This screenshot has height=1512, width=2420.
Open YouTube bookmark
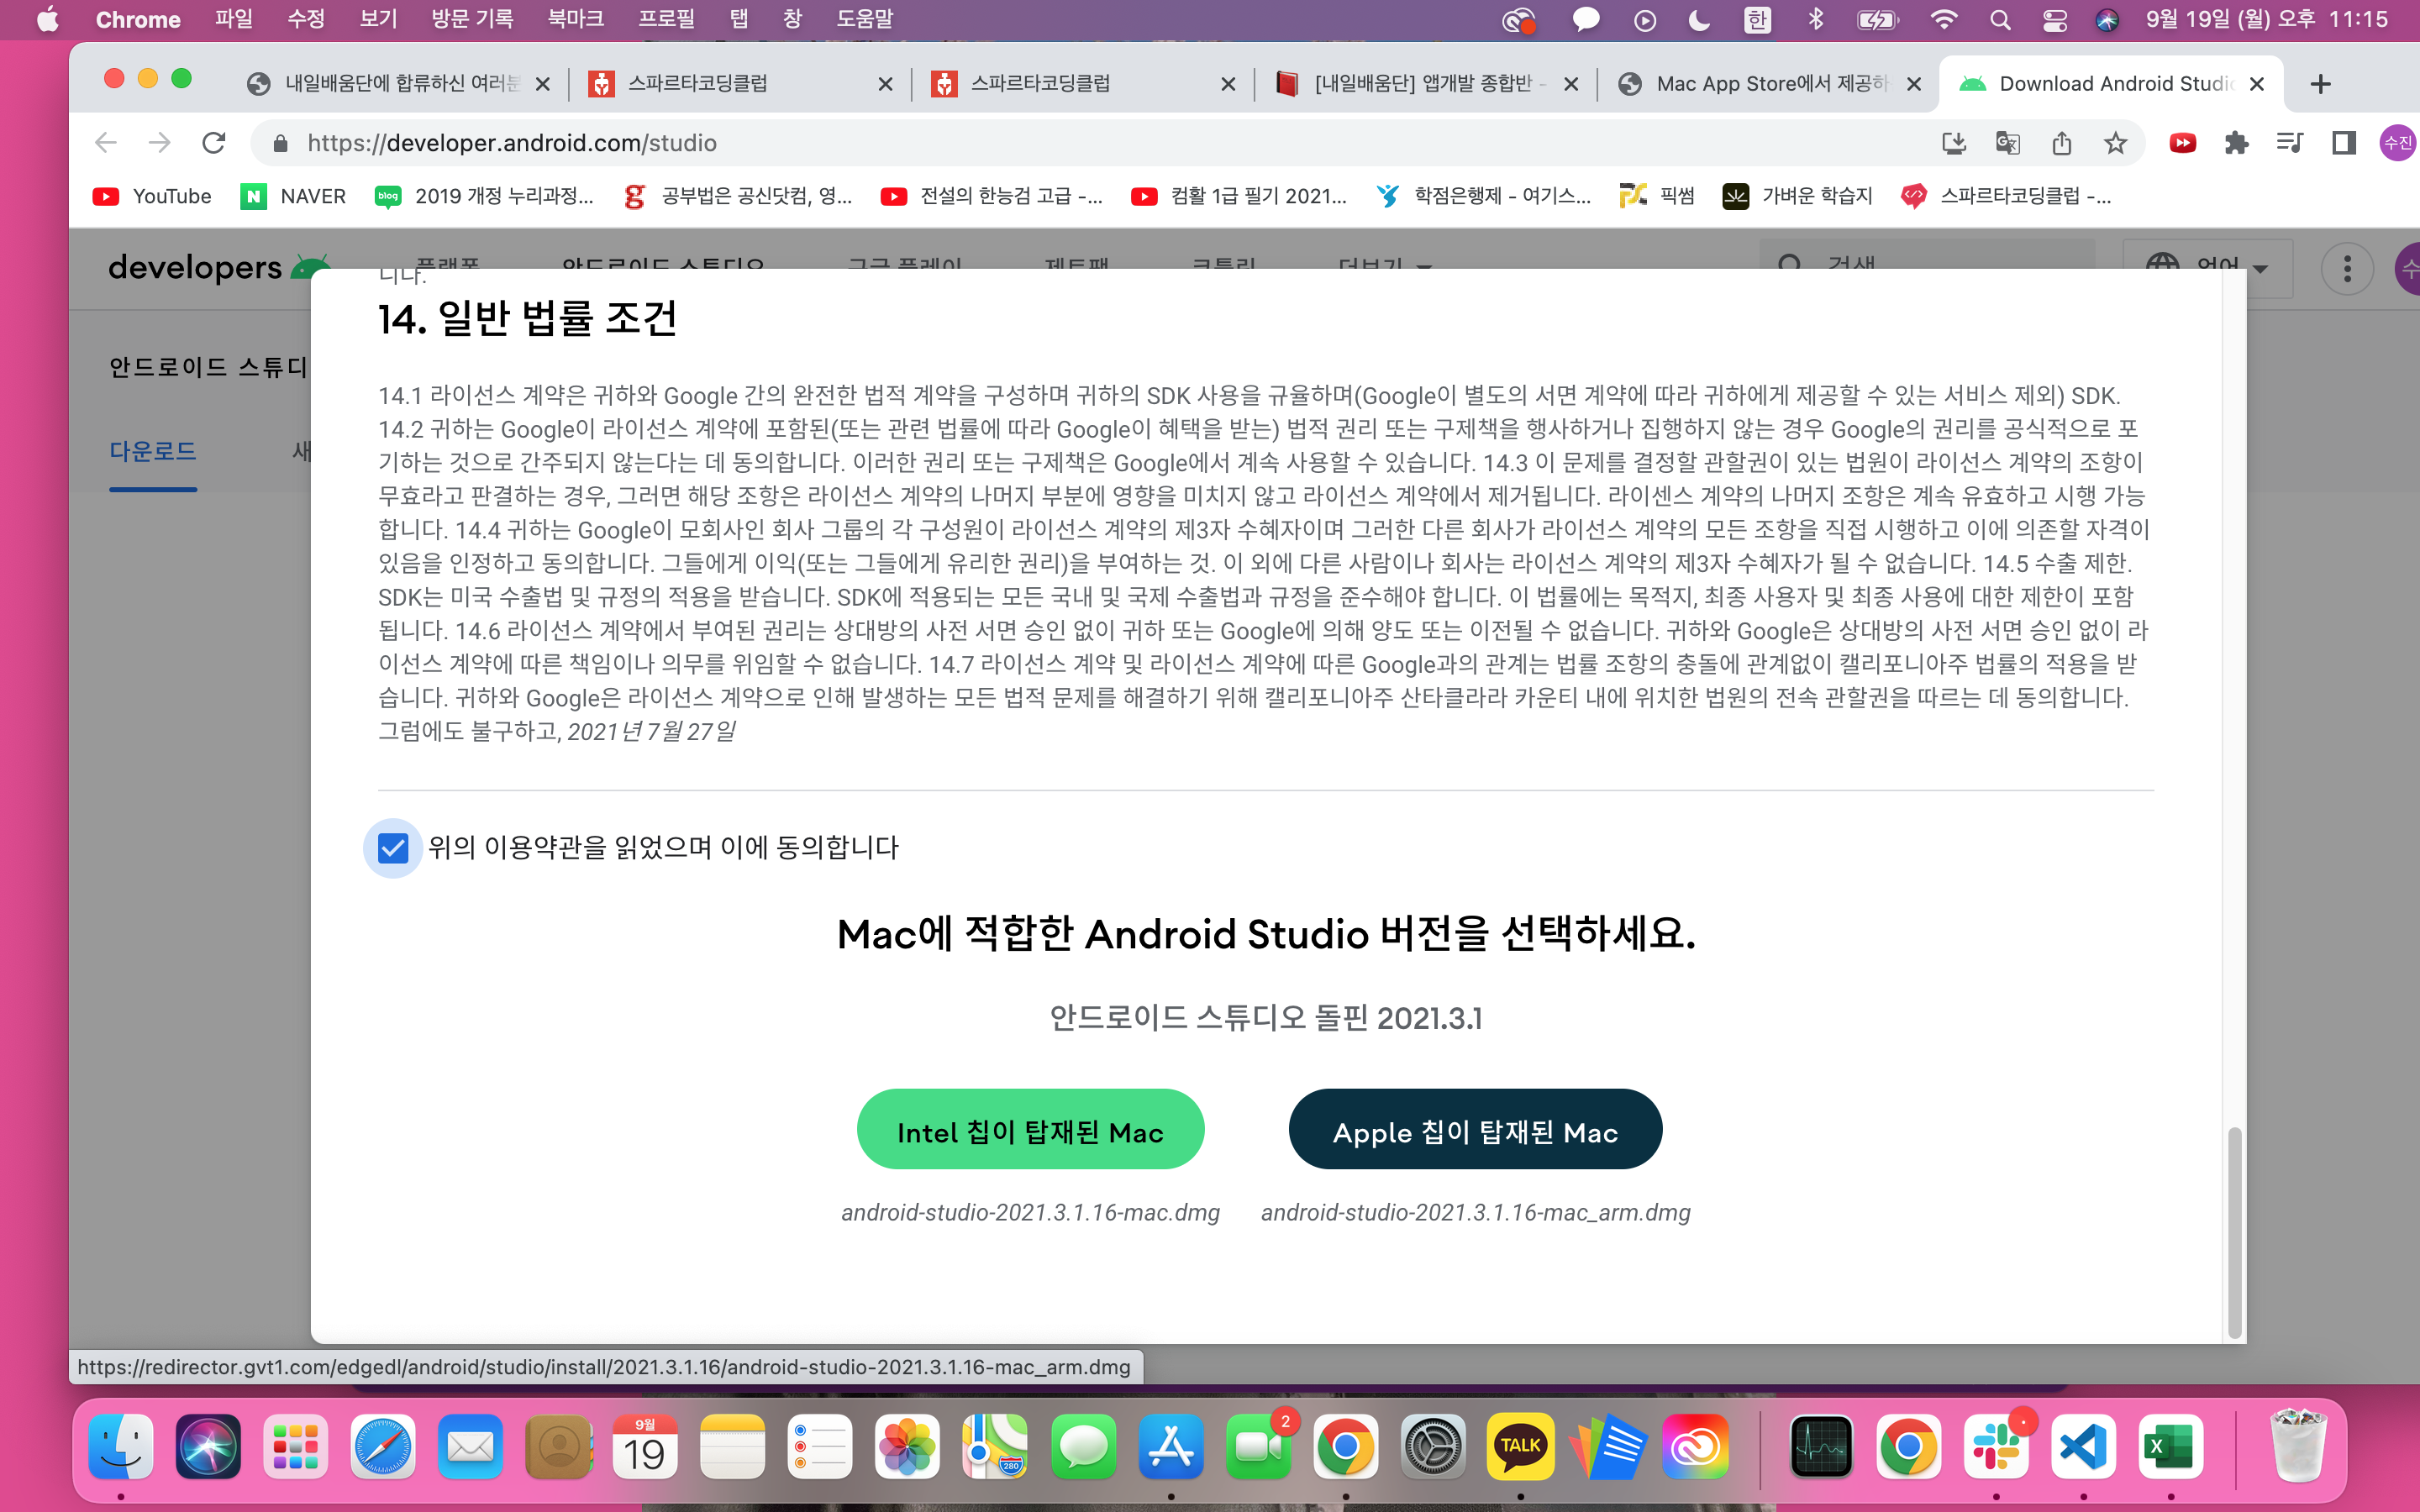(x=152, y=196)
